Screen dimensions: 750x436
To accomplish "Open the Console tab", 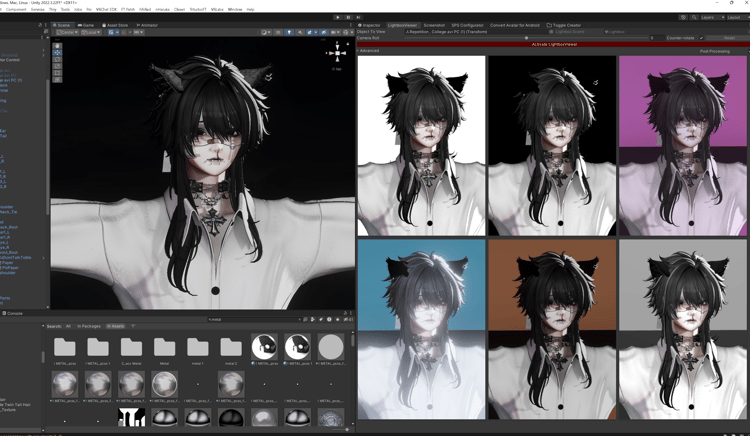I will 12,314.
